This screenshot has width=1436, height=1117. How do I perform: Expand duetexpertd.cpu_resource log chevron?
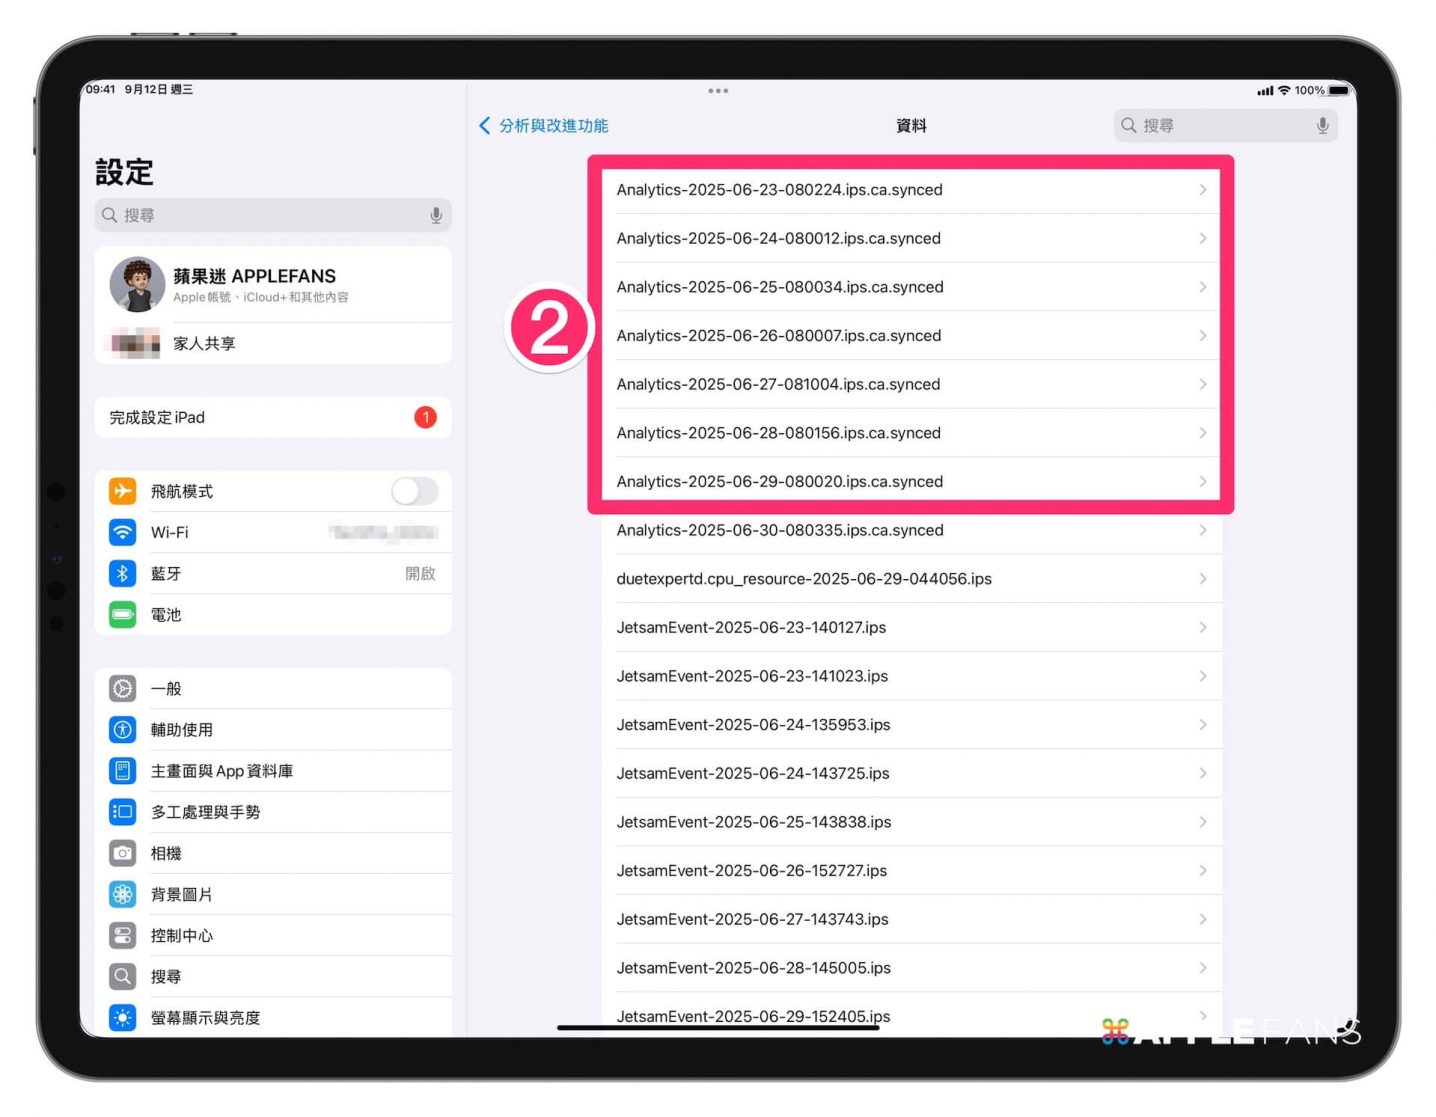tap(1202, 579)
